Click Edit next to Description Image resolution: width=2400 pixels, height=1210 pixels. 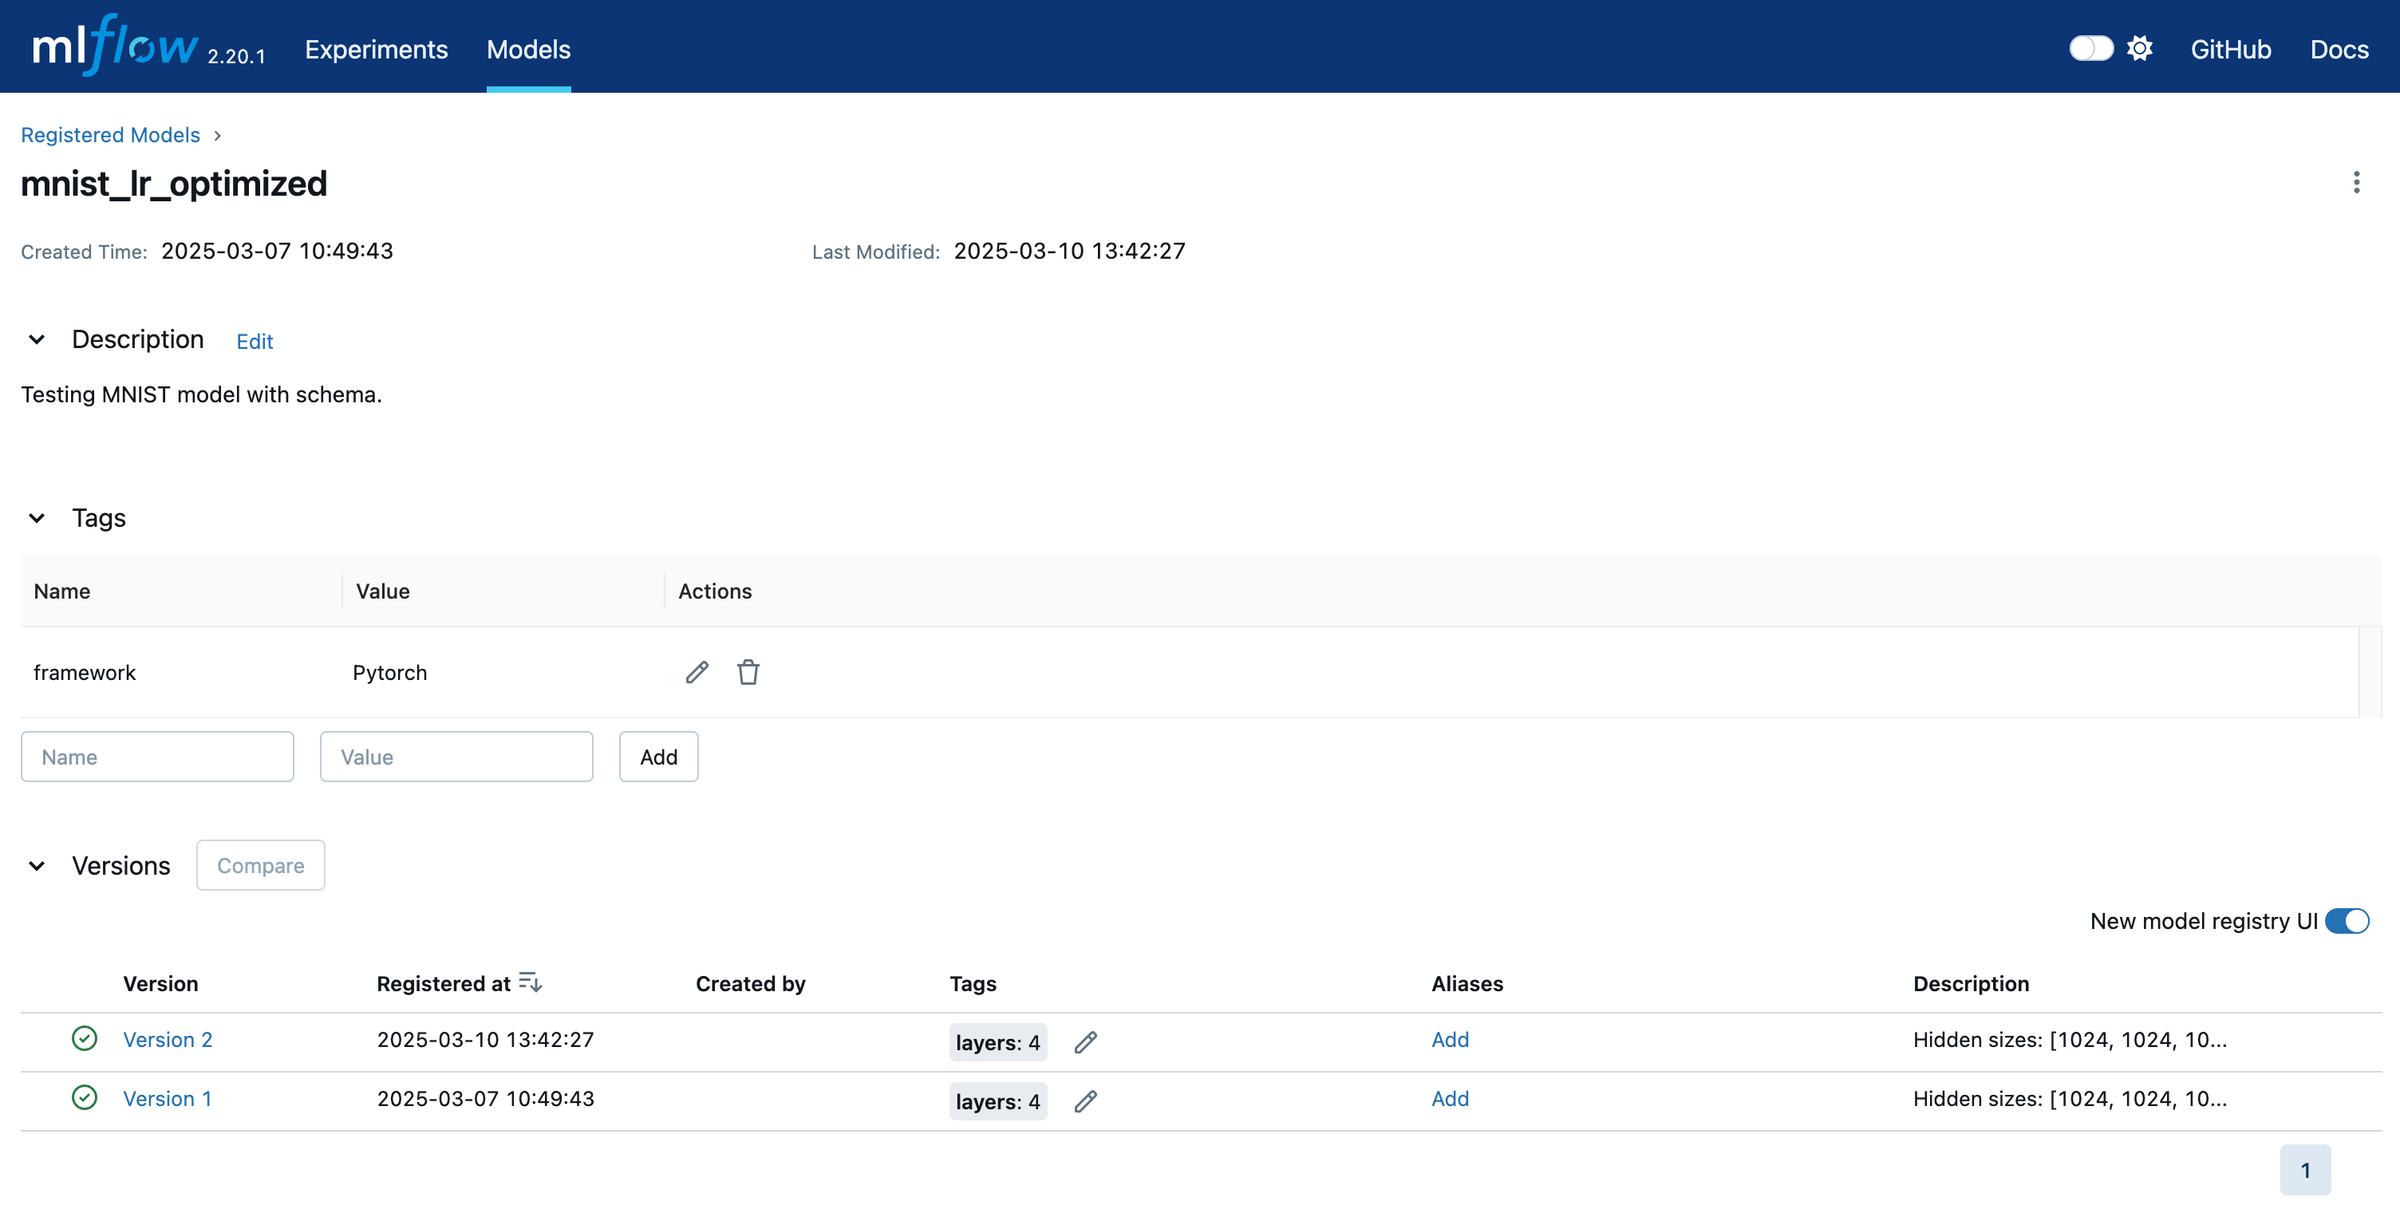tap(254, 341)
